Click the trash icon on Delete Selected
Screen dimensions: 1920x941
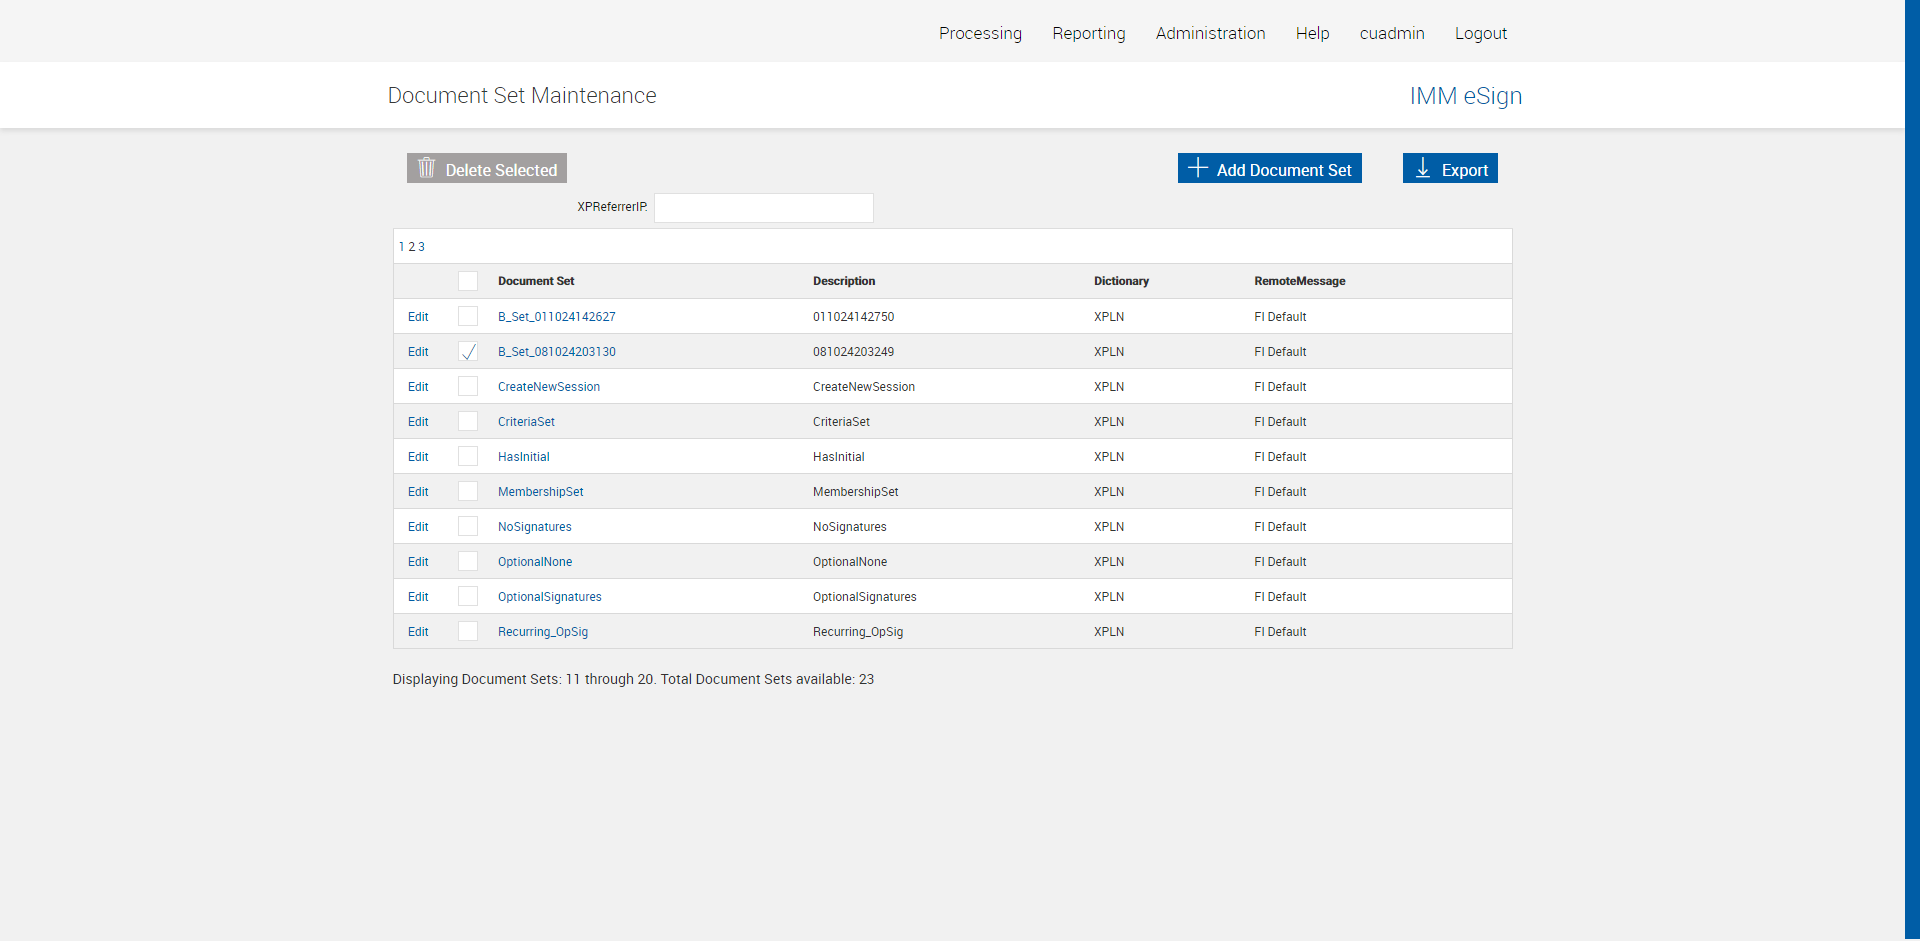(427, 168)
